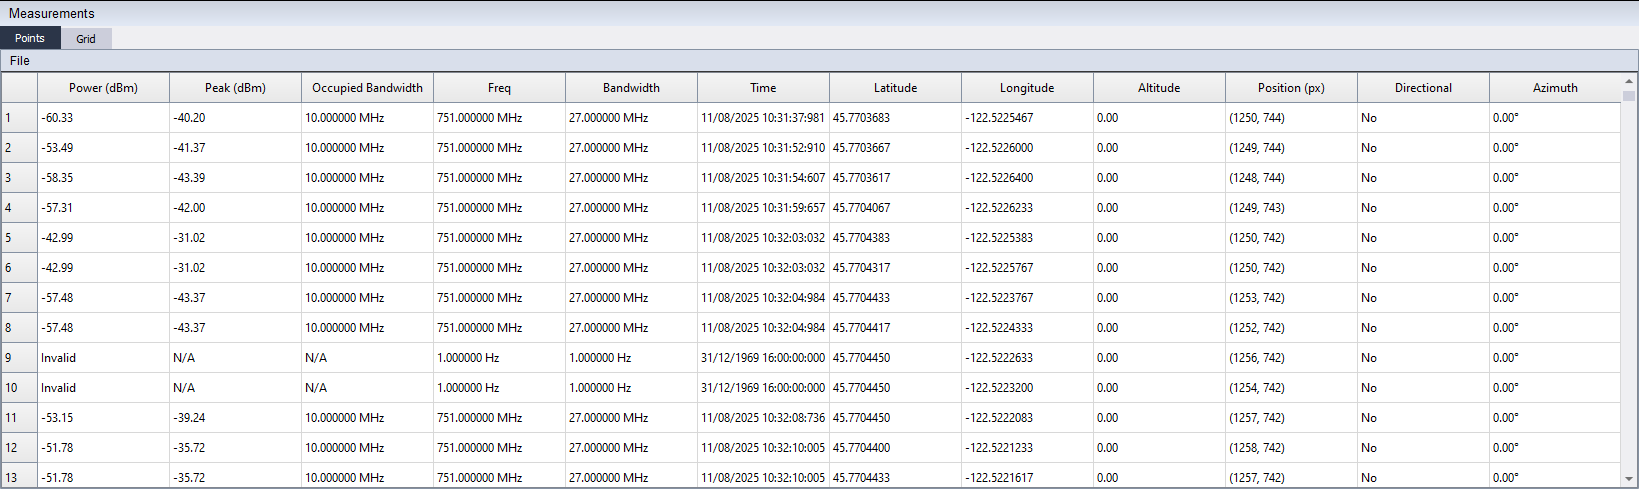Screen dimensions: 1639x489
Task: Select longitude cell -122.5222083
Action: (1028, 418)
